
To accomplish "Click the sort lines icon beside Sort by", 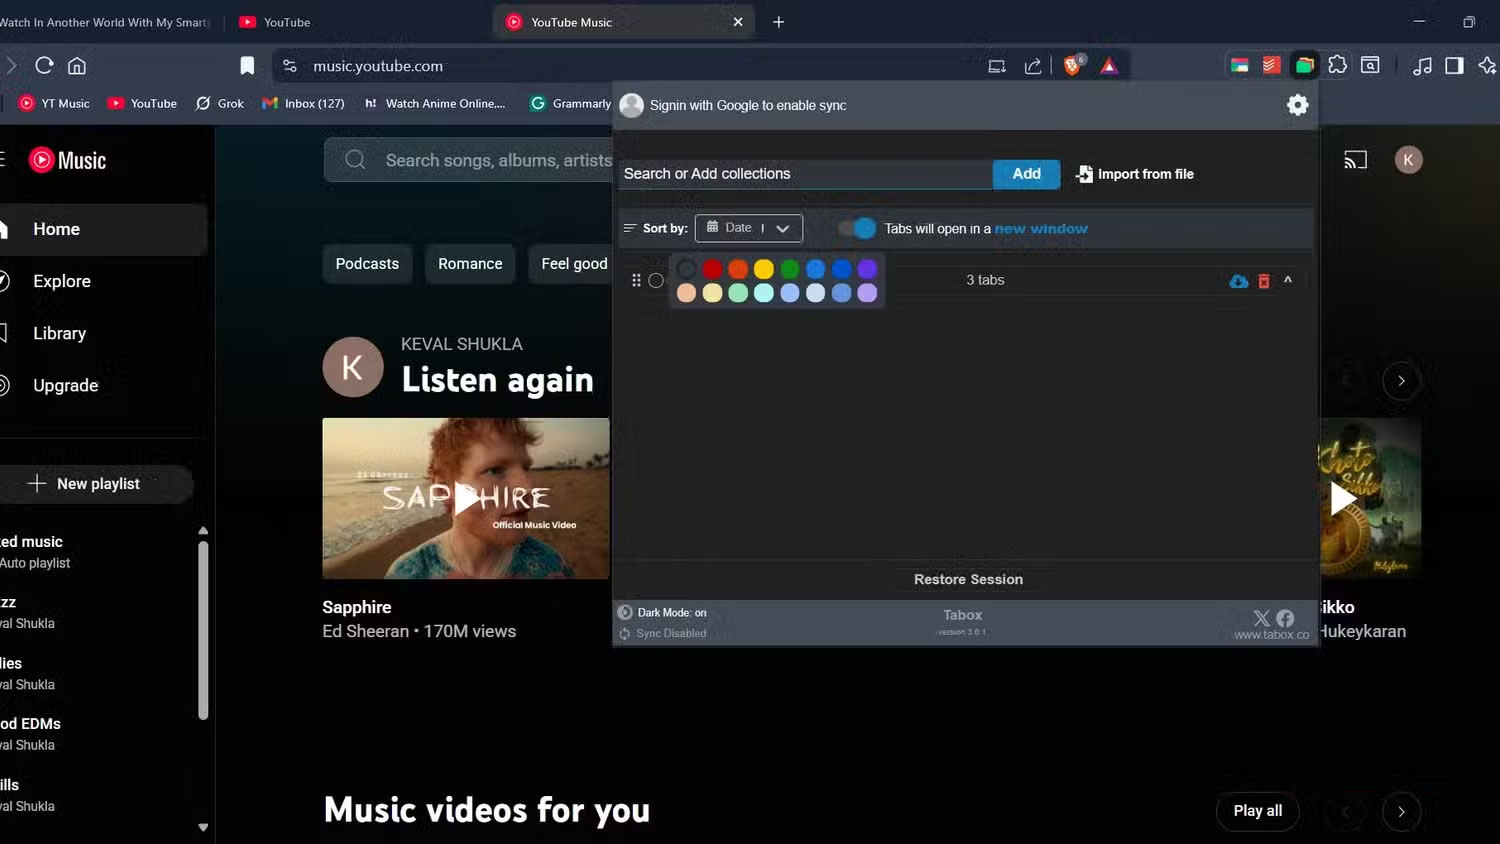I will point(630,228).
